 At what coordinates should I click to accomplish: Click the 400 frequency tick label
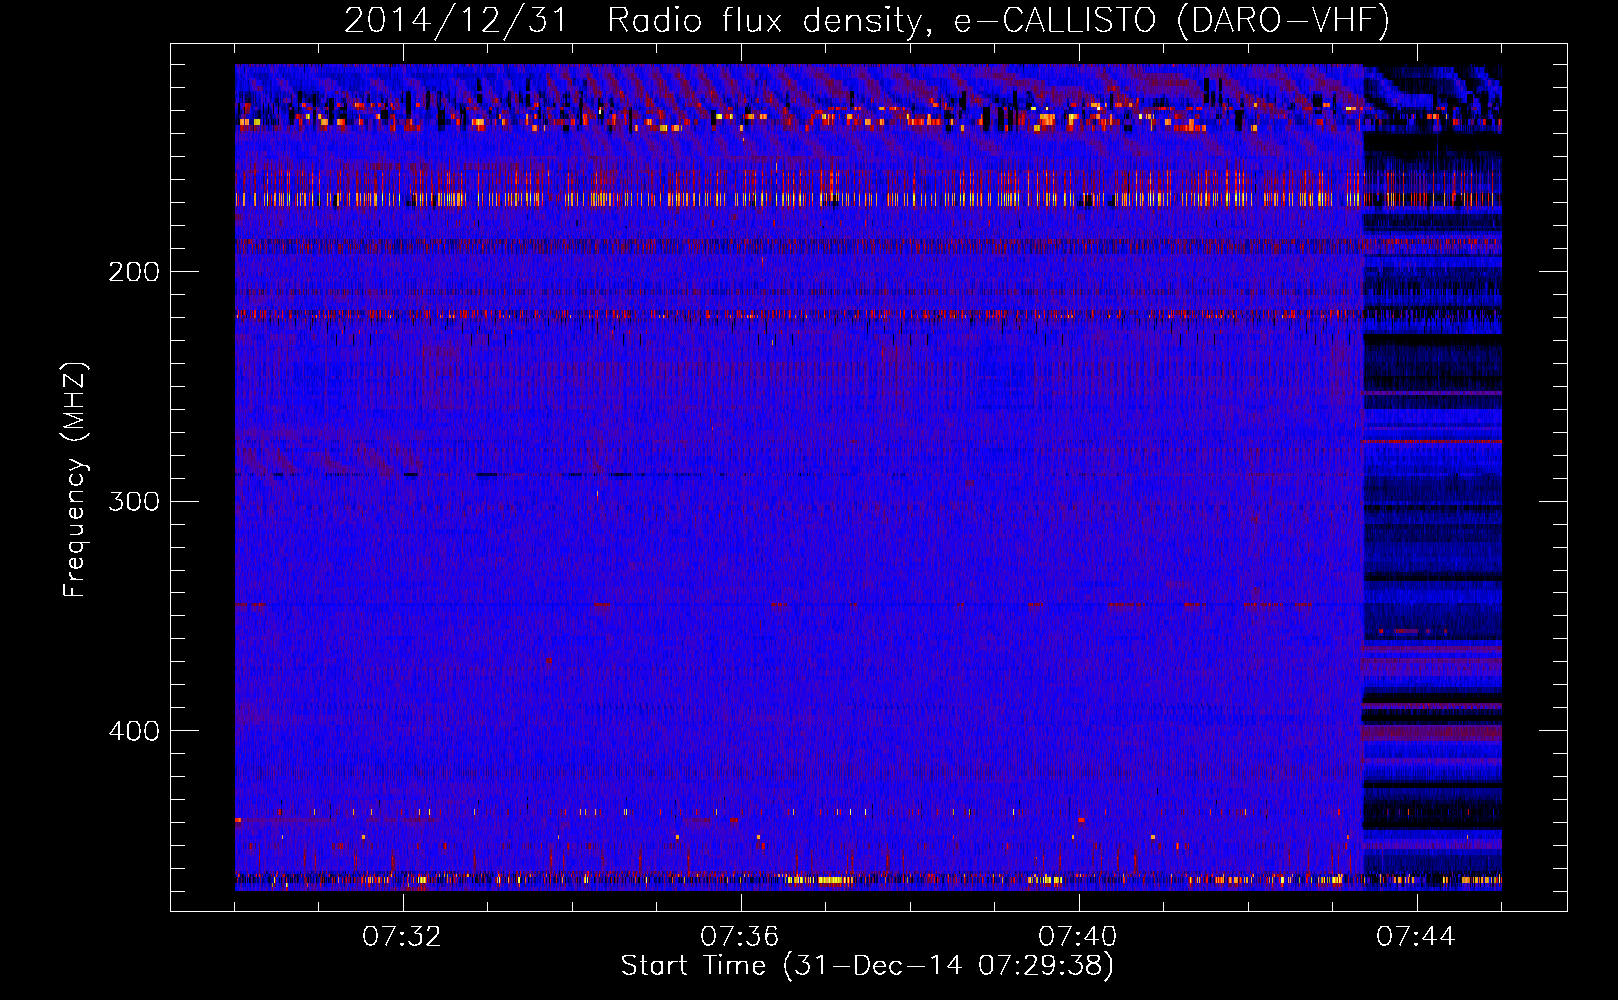coord(134,731)
